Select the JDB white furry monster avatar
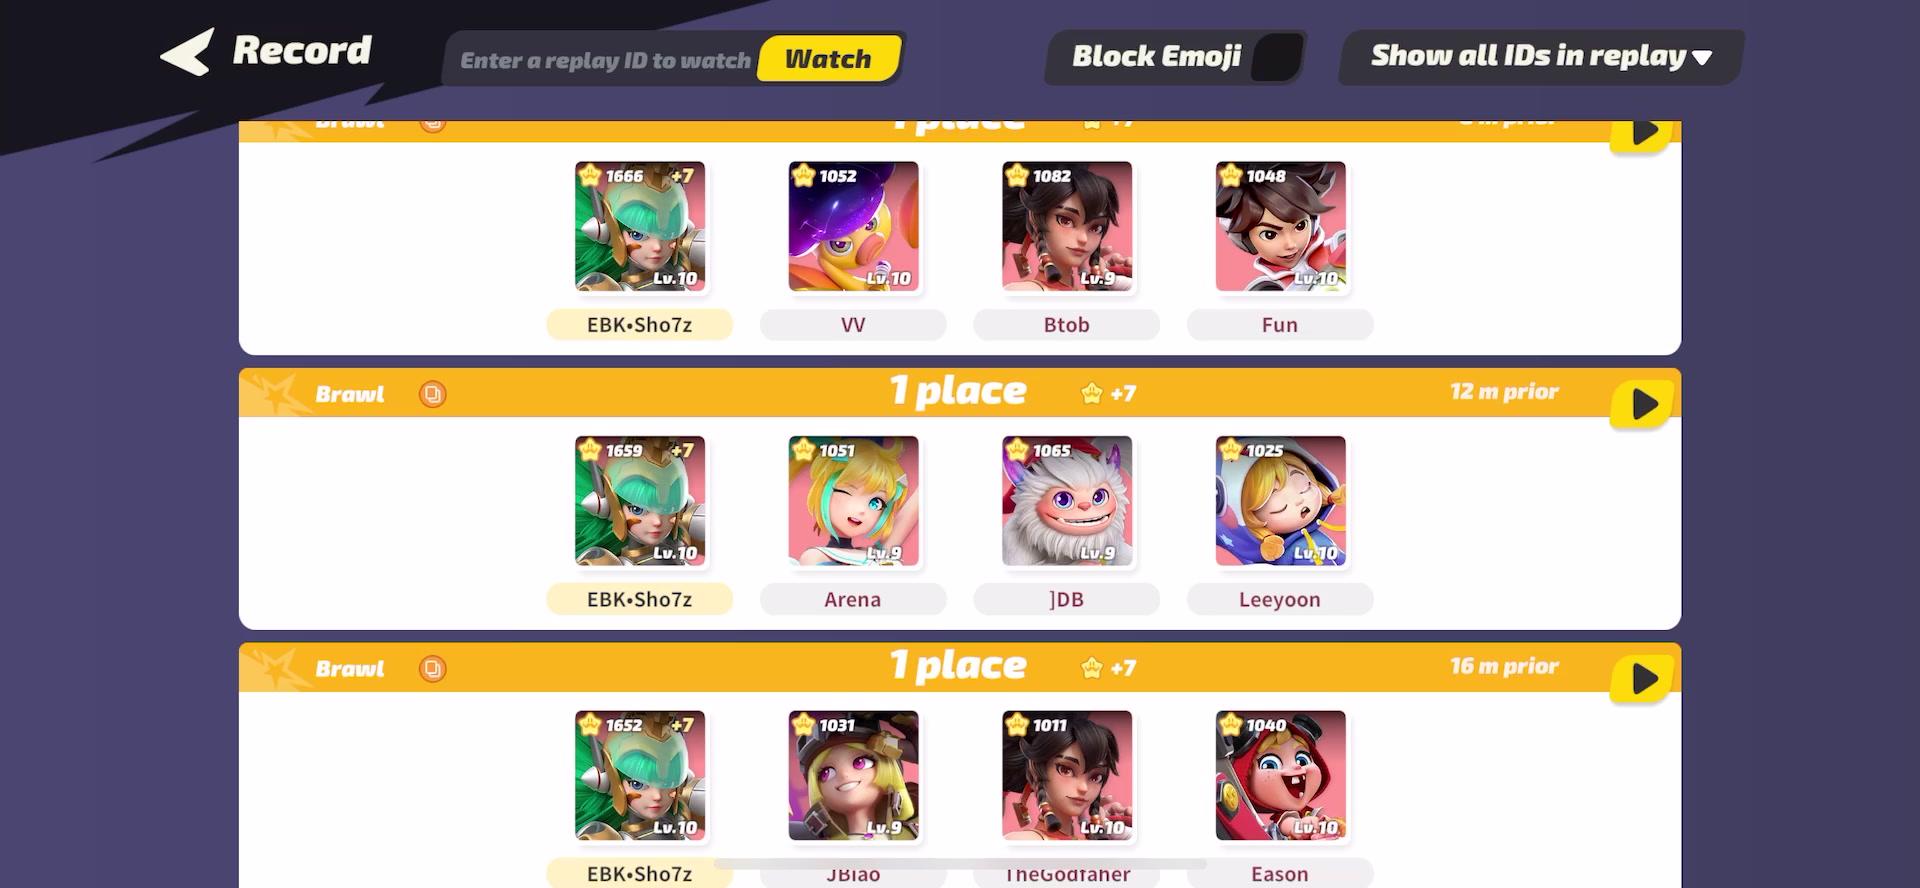The height and width of the screenshot is (888, 1920). click(x=1067, y=501)
